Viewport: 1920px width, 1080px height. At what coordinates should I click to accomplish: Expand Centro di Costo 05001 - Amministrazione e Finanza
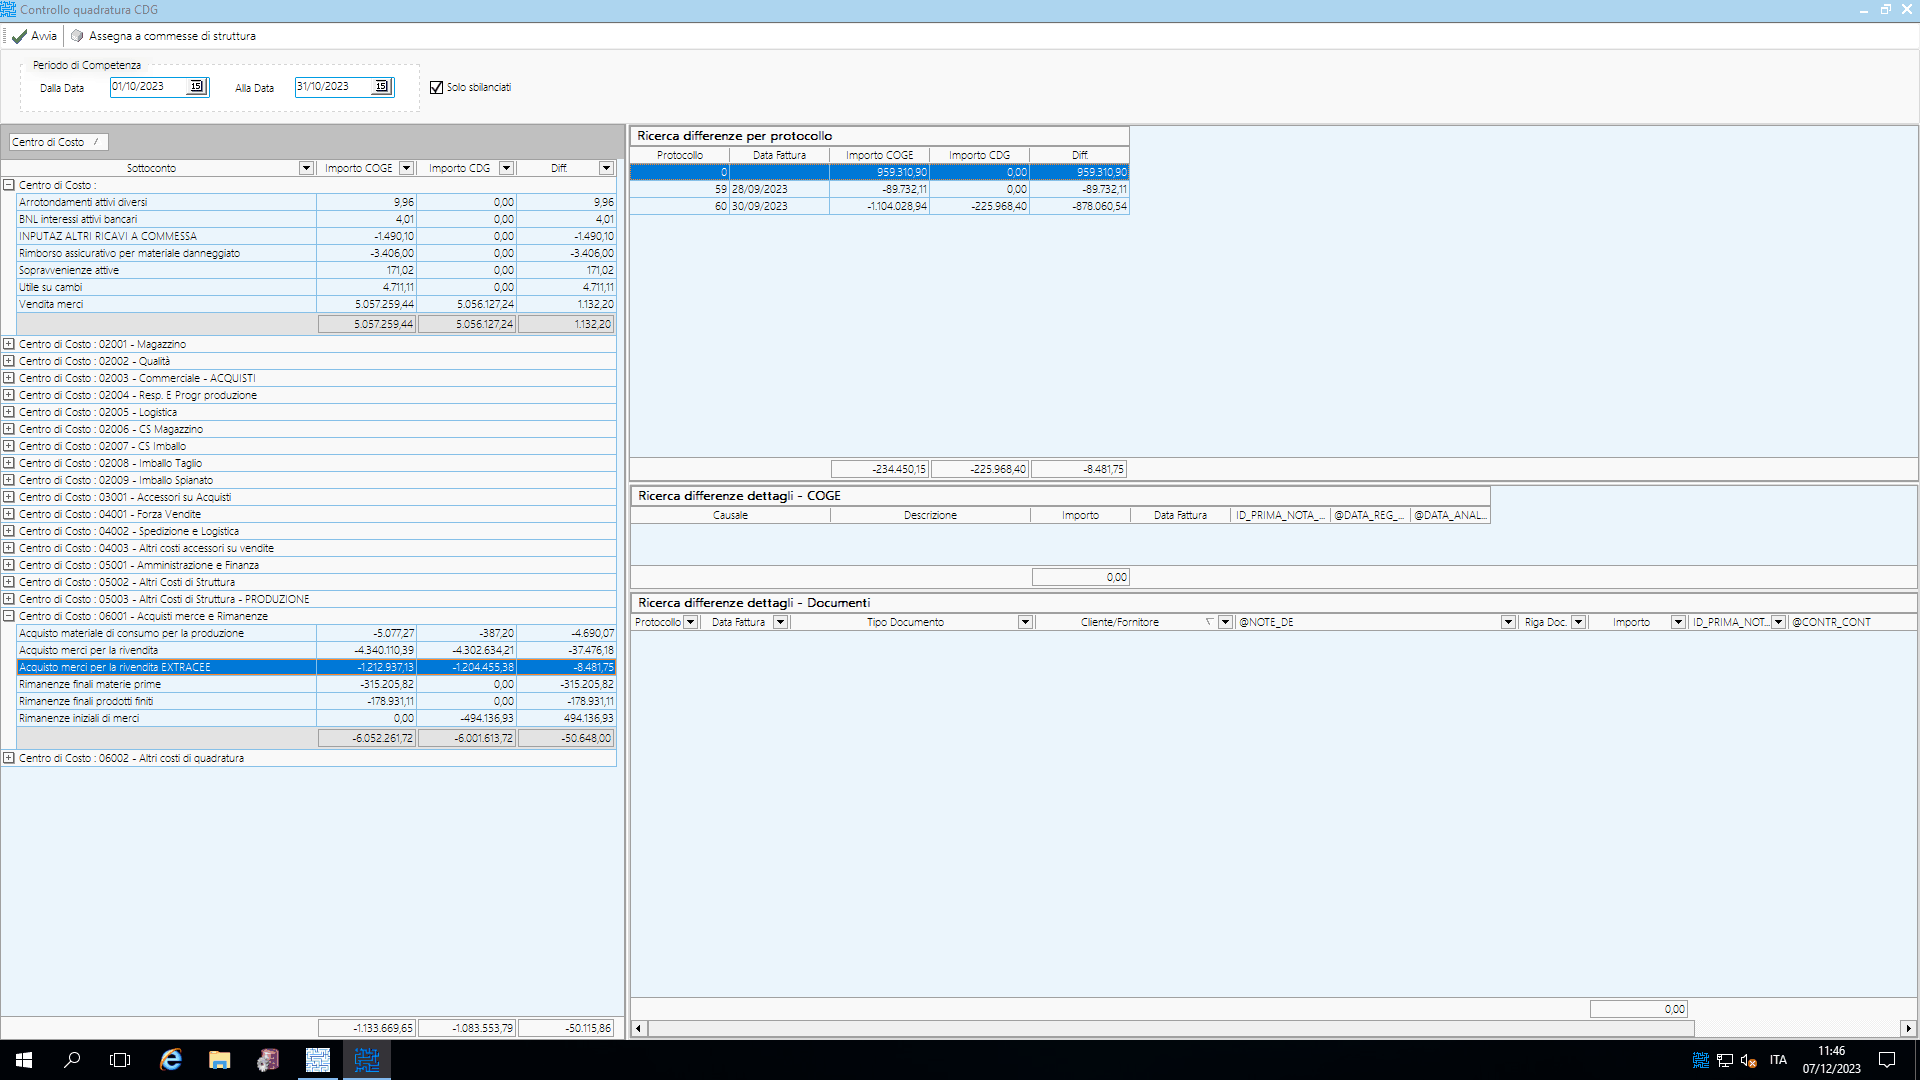point(9,565)
